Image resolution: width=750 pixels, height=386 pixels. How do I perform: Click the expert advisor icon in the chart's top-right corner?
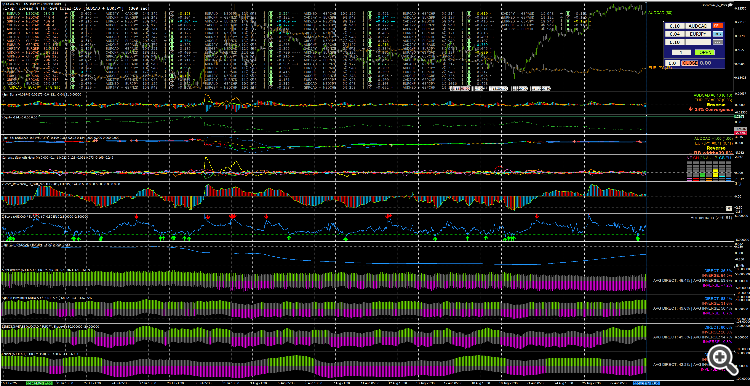click(x=730, y=5)
